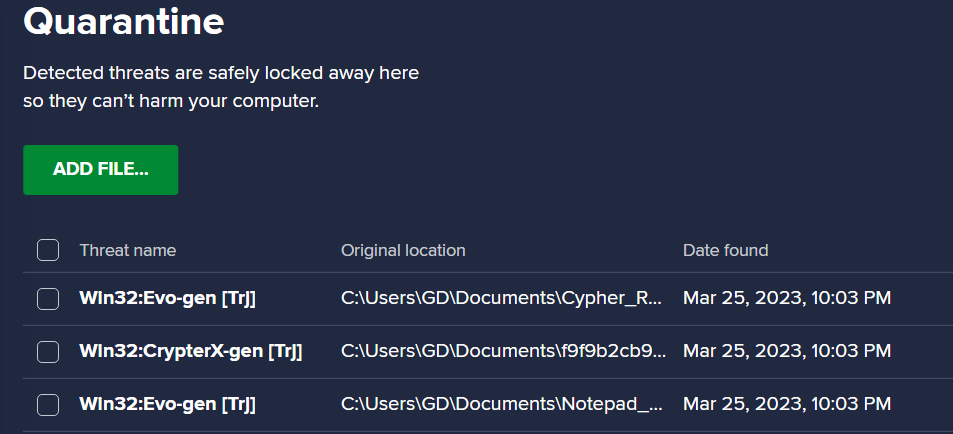Click the 'Detected threats are safely locked' description
Image resolution: width=953 pixels, height=434 pixels.
(x=221, y=74)
